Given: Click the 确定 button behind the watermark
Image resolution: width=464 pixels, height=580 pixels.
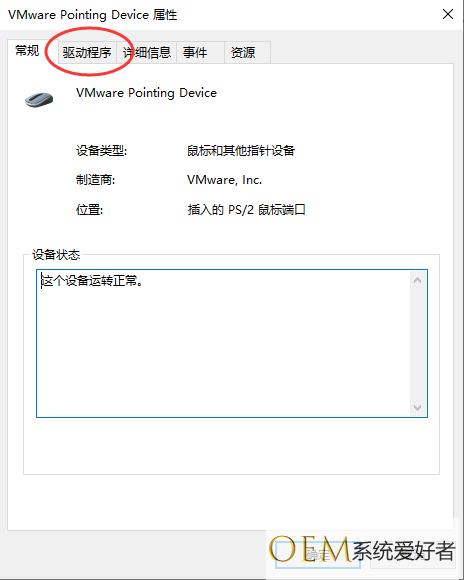Looking at the screenshot, I should (x=317, y=554).
